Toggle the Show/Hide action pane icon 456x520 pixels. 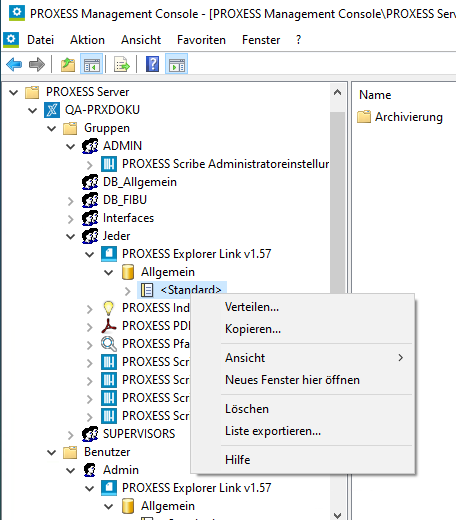177,64
